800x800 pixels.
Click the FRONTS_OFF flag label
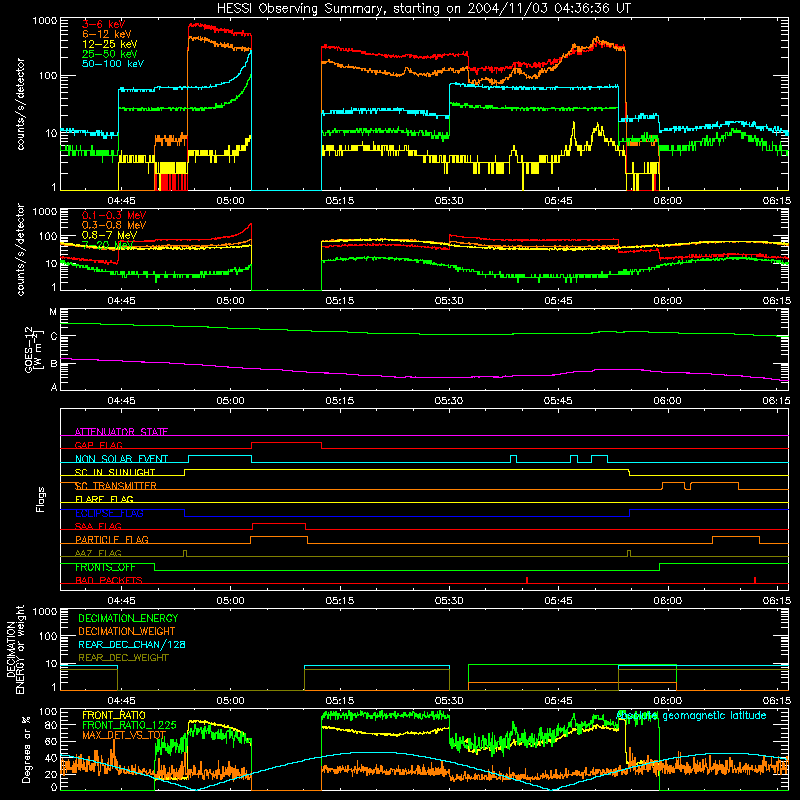pos(105,567)
